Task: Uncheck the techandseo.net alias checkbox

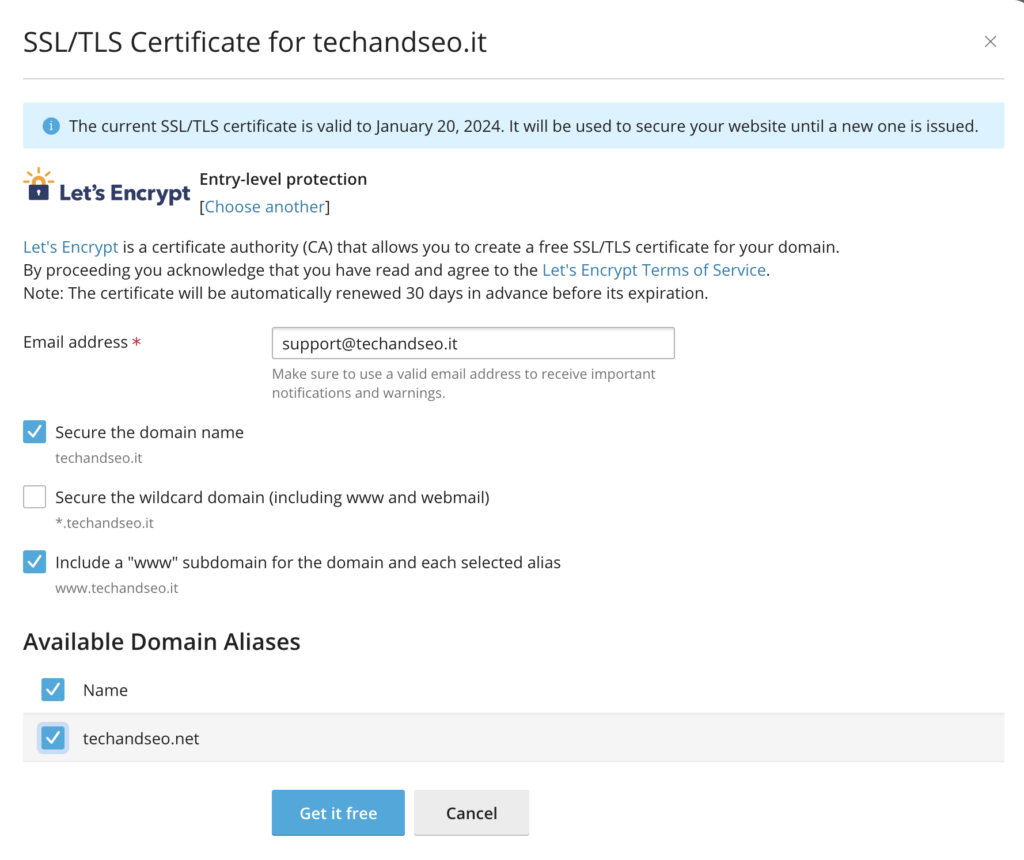Action: [53, 738]
